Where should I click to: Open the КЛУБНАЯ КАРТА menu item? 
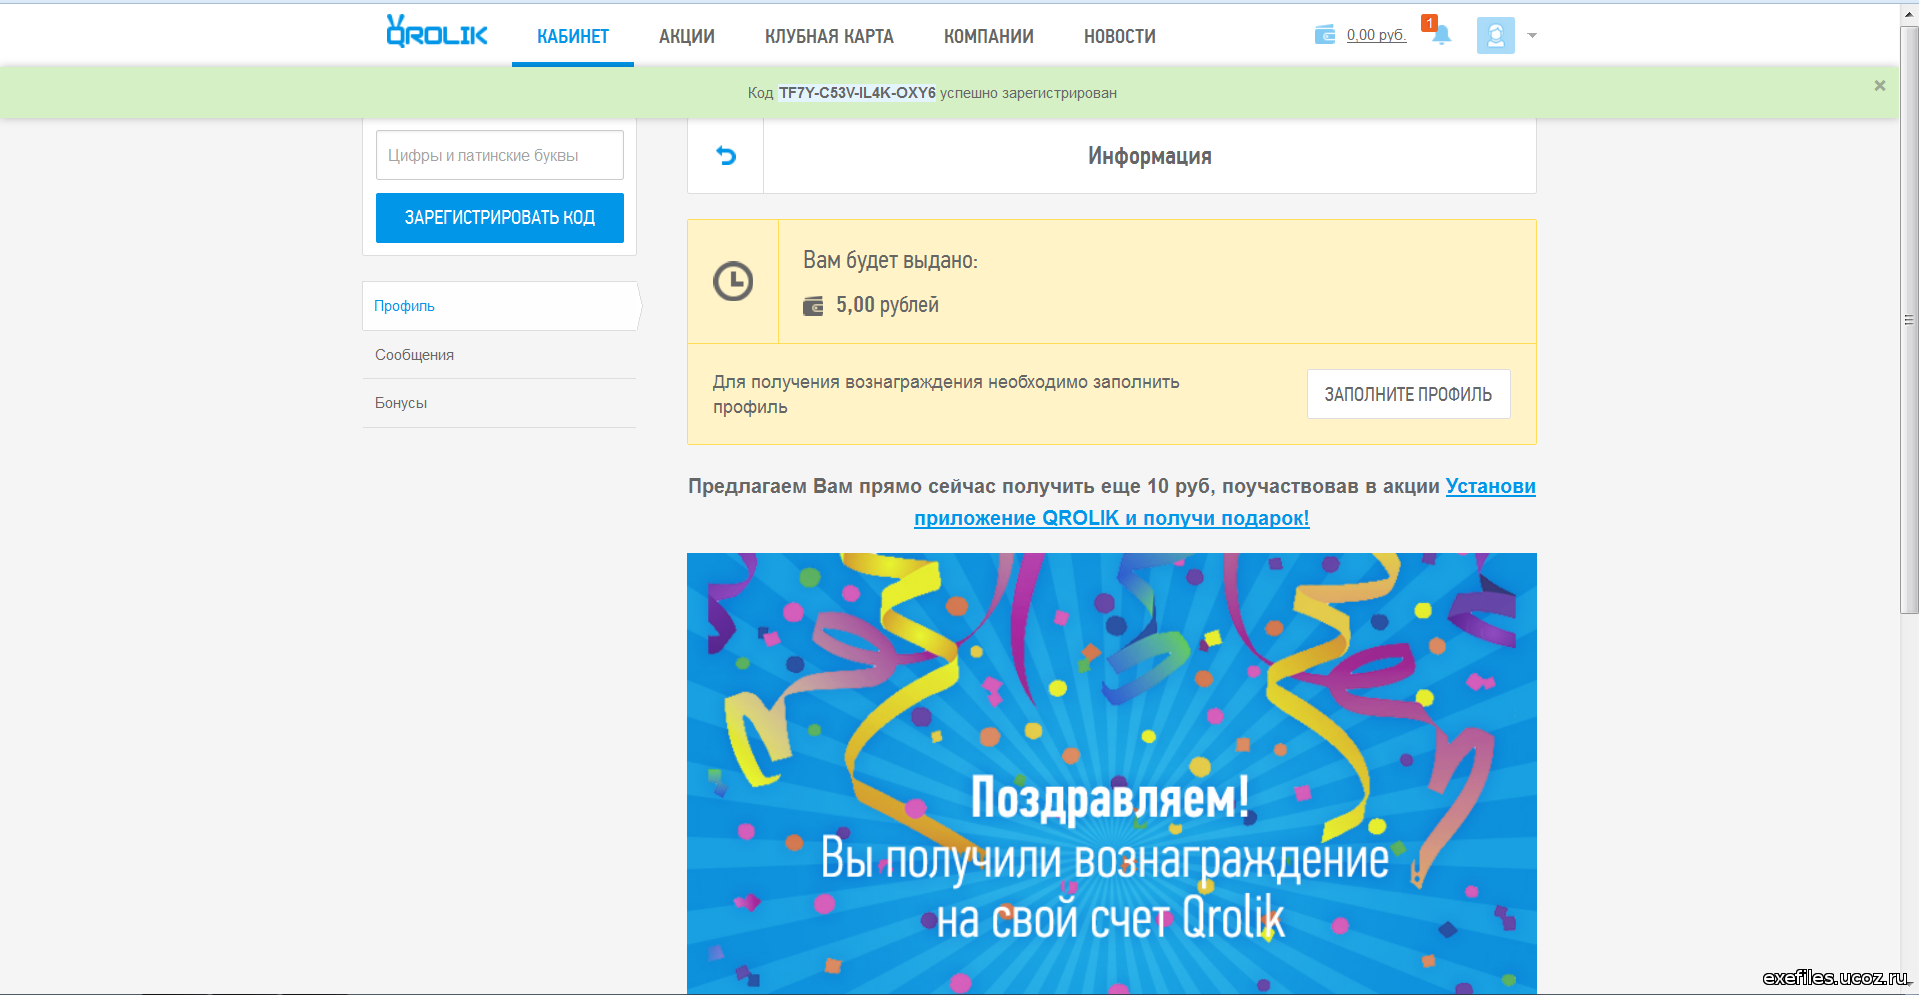[x=829, y=37]
